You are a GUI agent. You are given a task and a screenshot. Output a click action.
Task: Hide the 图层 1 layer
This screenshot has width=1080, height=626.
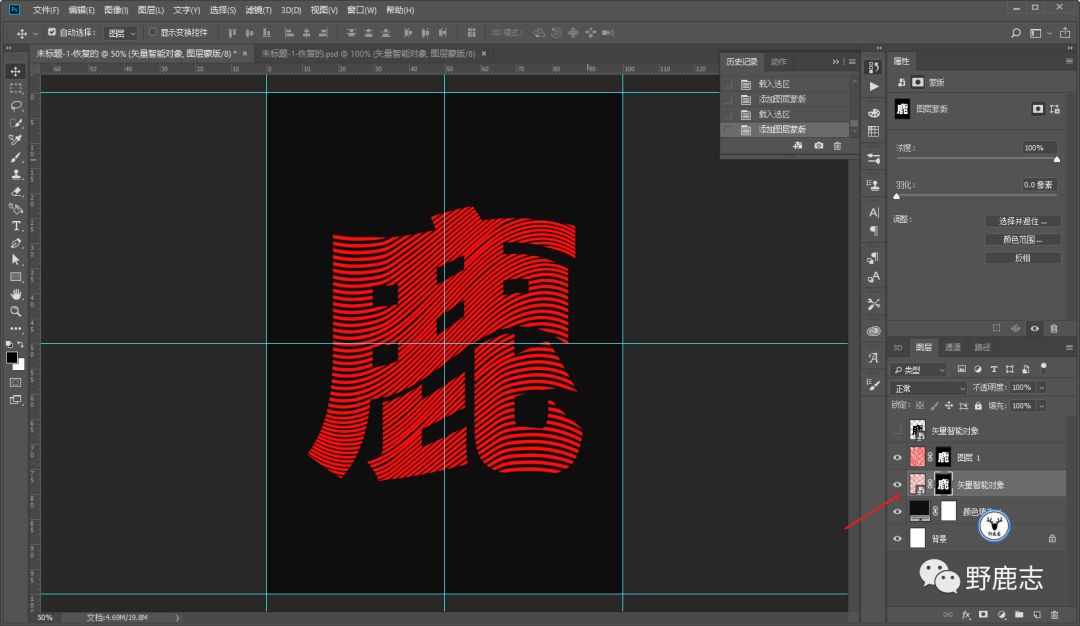pos(897,457)
